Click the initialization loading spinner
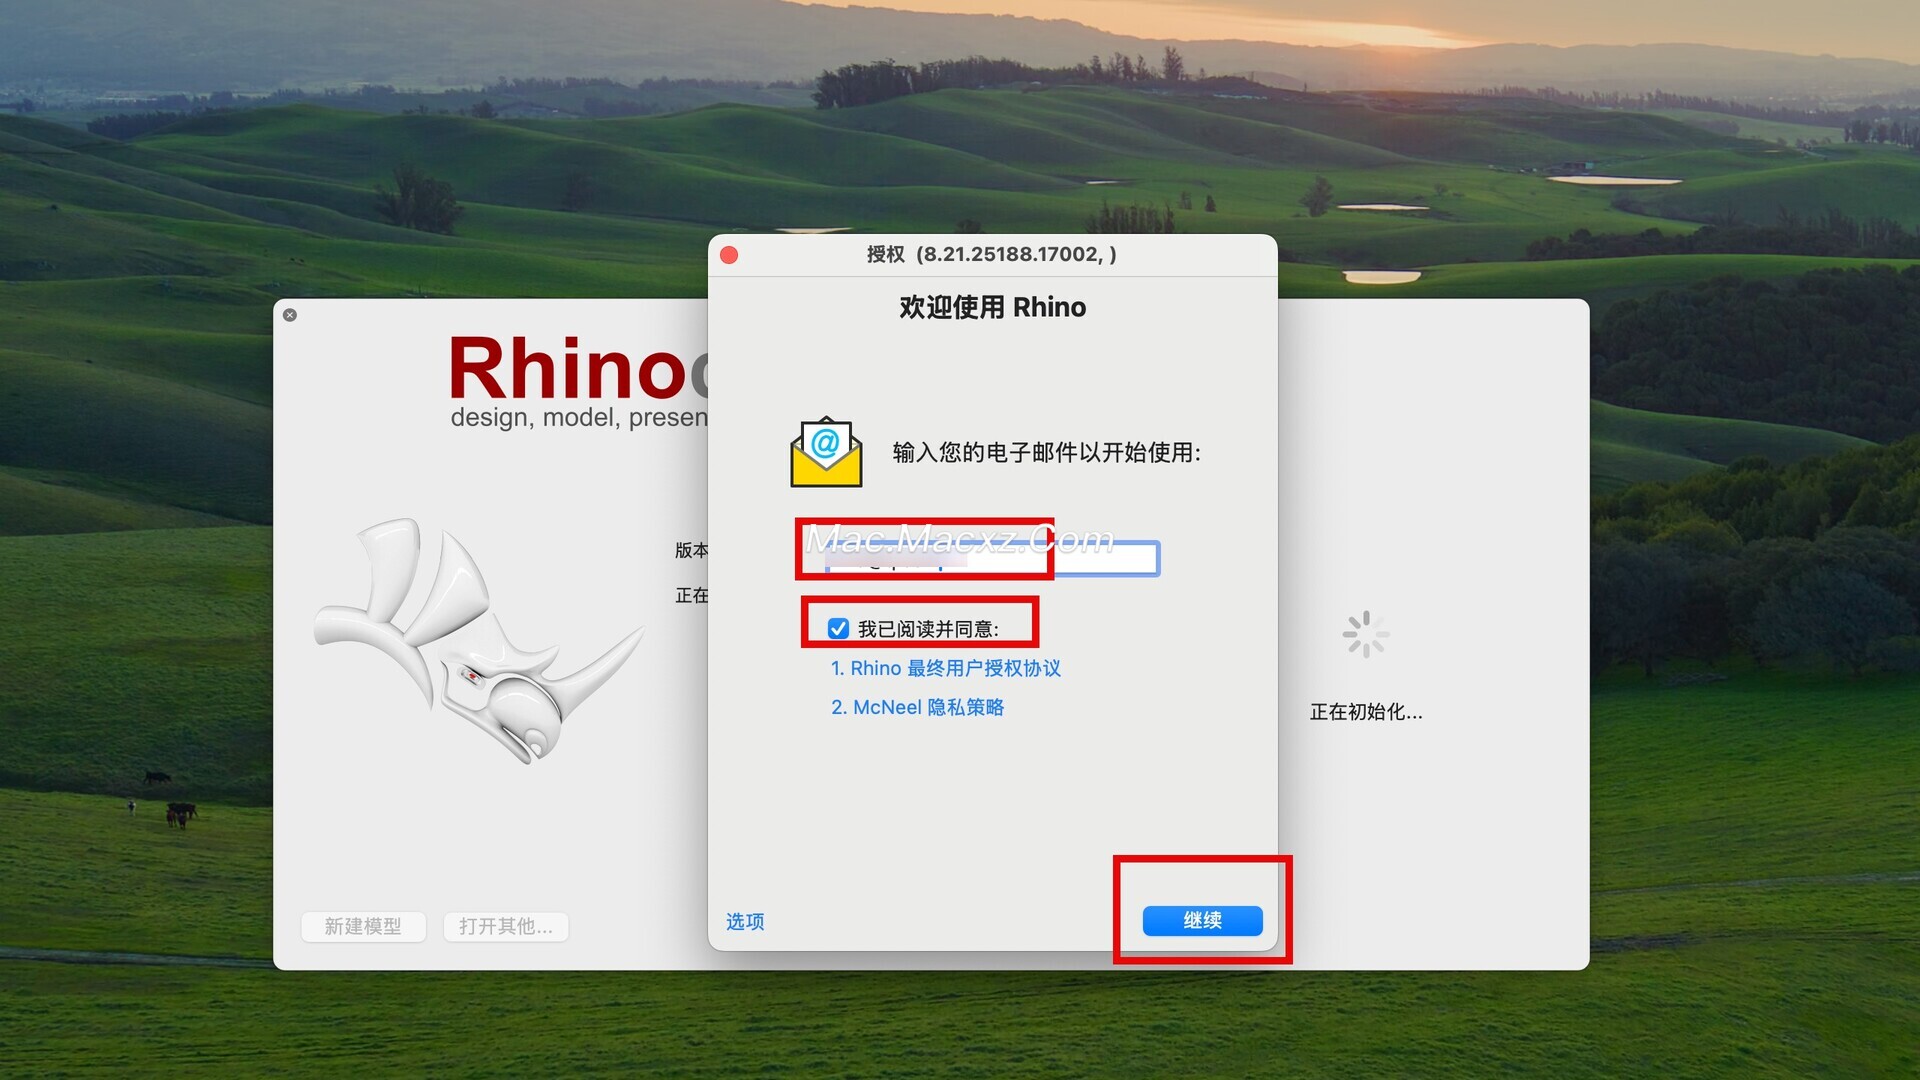This screenshot has width=1920, height=1080. coord(1365,634)
